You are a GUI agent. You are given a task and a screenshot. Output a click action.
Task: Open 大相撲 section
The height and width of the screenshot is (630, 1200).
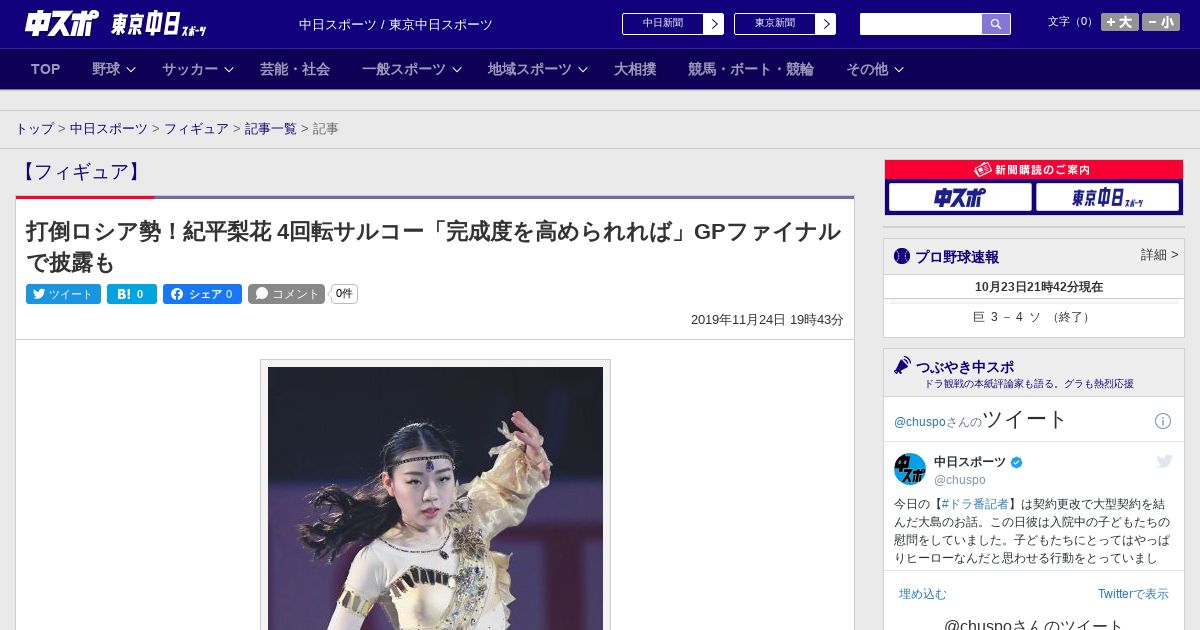click(635, 69)
